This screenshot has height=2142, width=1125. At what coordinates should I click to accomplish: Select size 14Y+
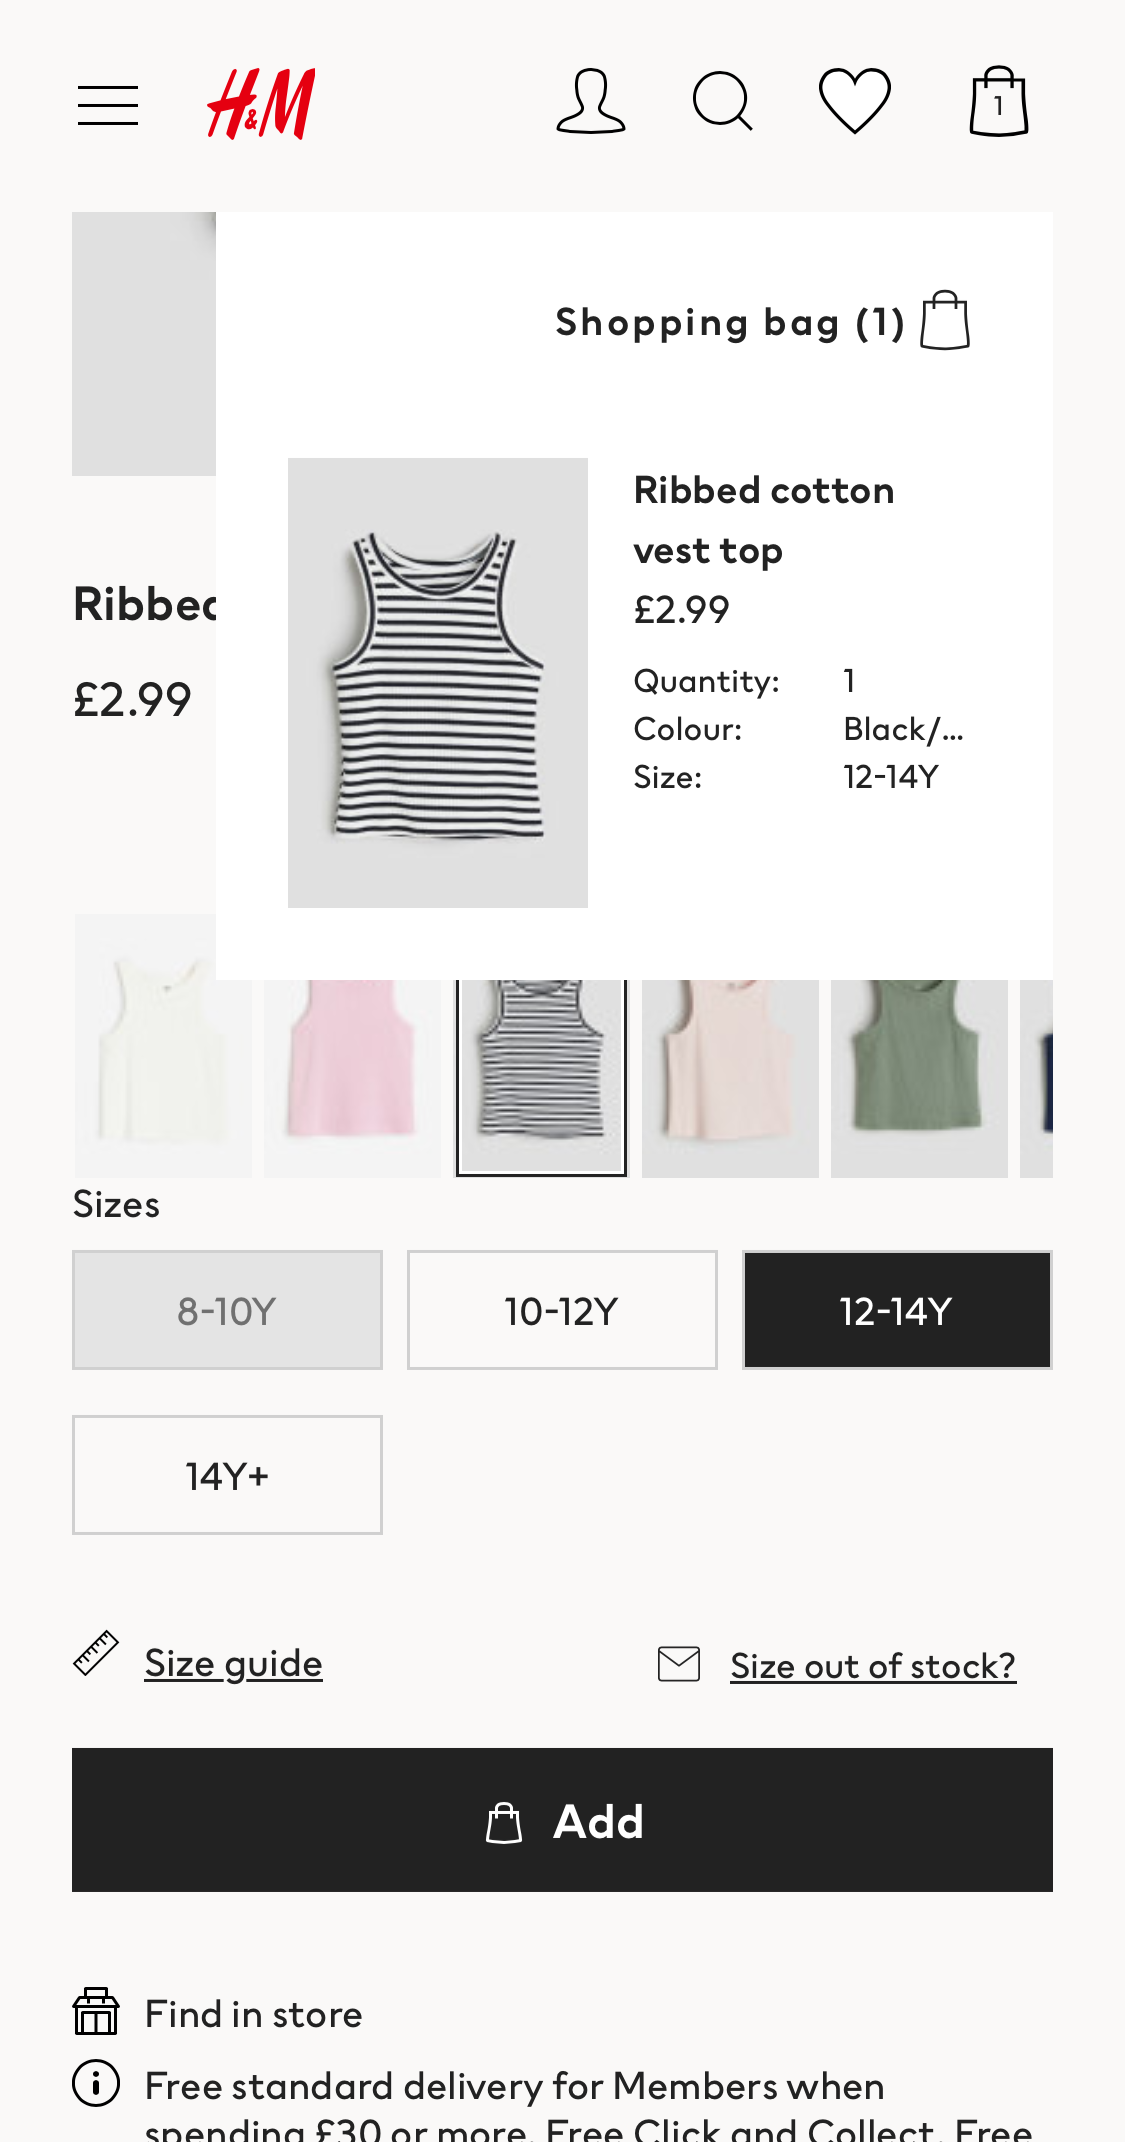coord(227,1475)
